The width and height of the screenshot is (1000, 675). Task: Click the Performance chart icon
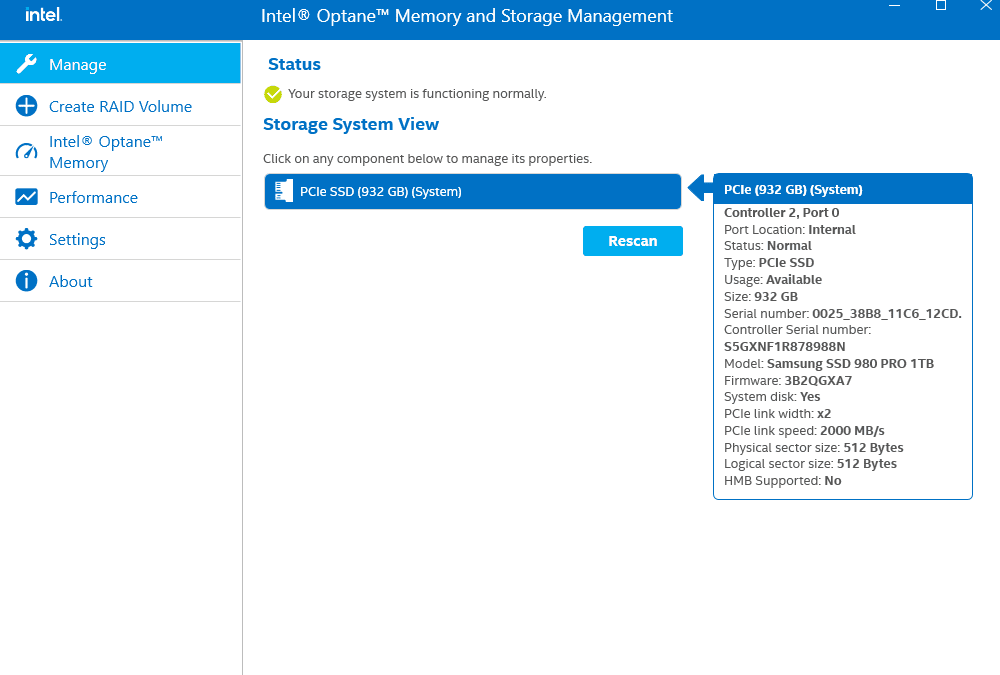26,197
